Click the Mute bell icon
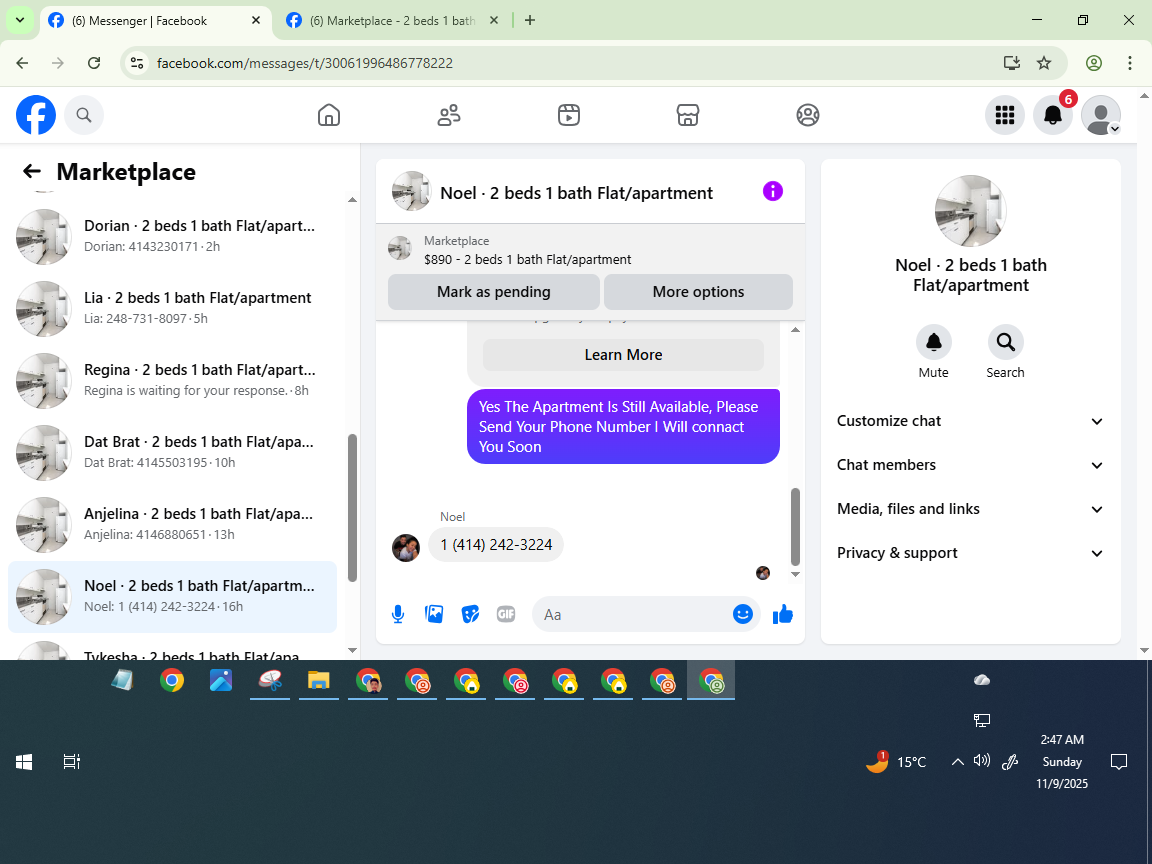 (933, 342)
